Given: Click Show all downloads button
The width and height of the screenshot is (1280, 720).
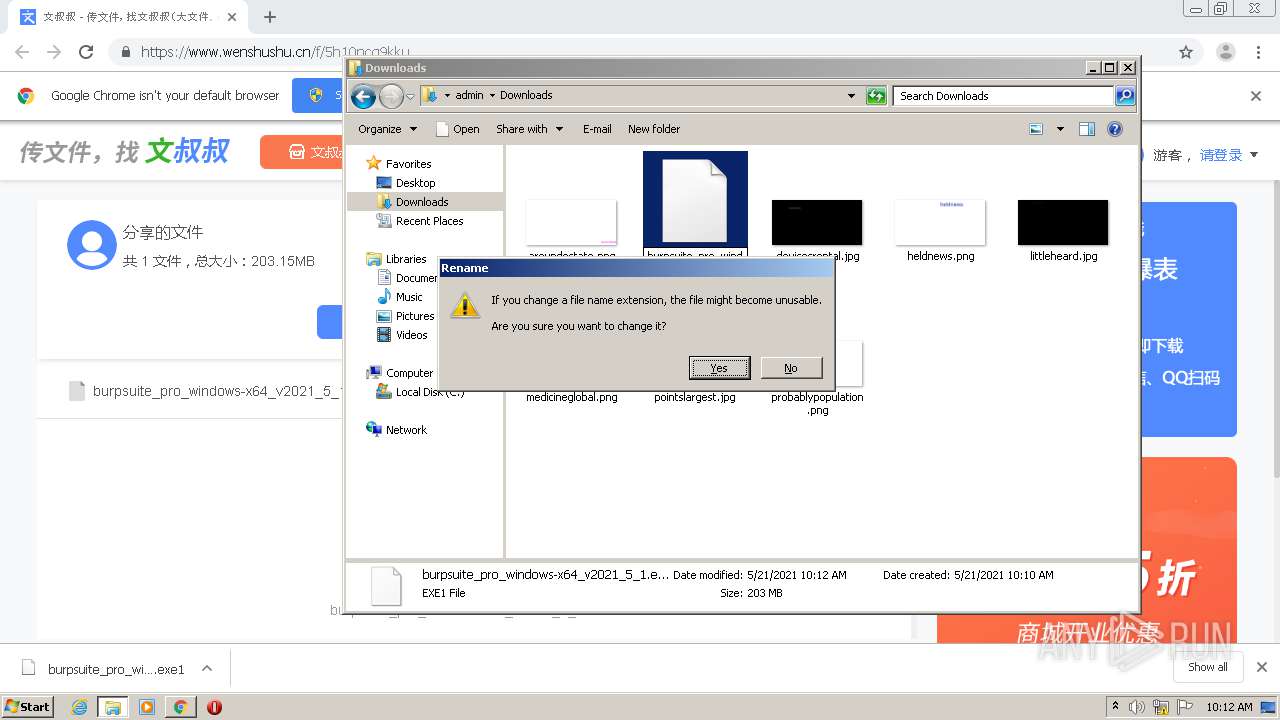Looking at the screenshot, I should [x=1208, y=667].
